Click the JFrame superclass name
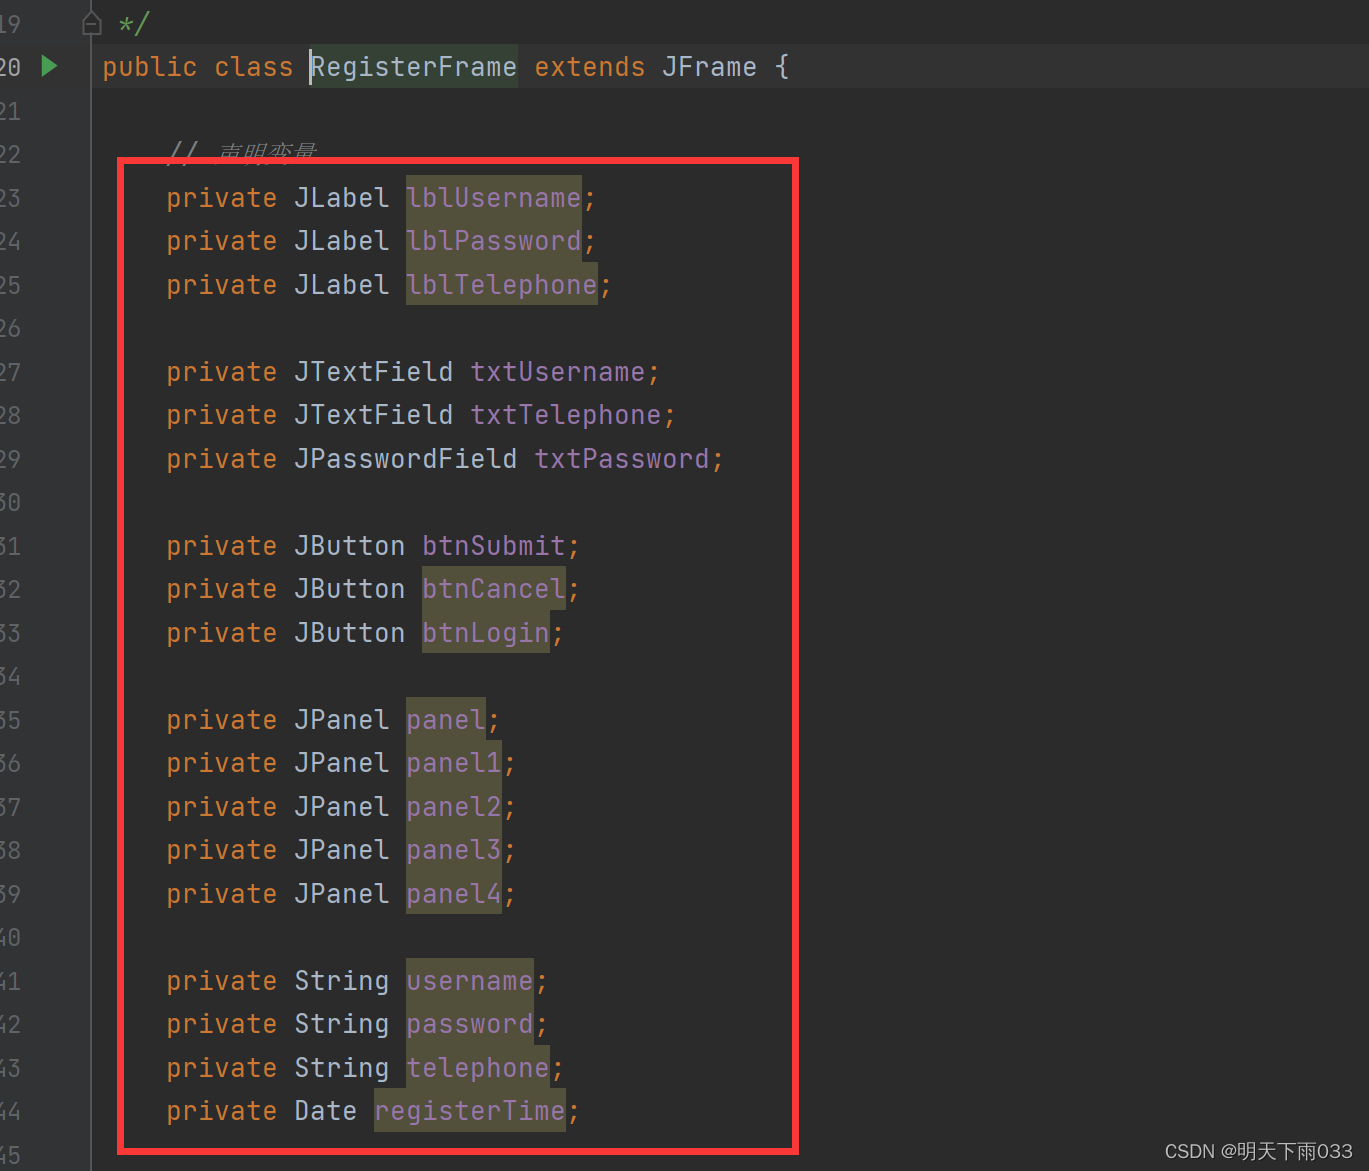1369x1171 pixels. click(709, 67)
